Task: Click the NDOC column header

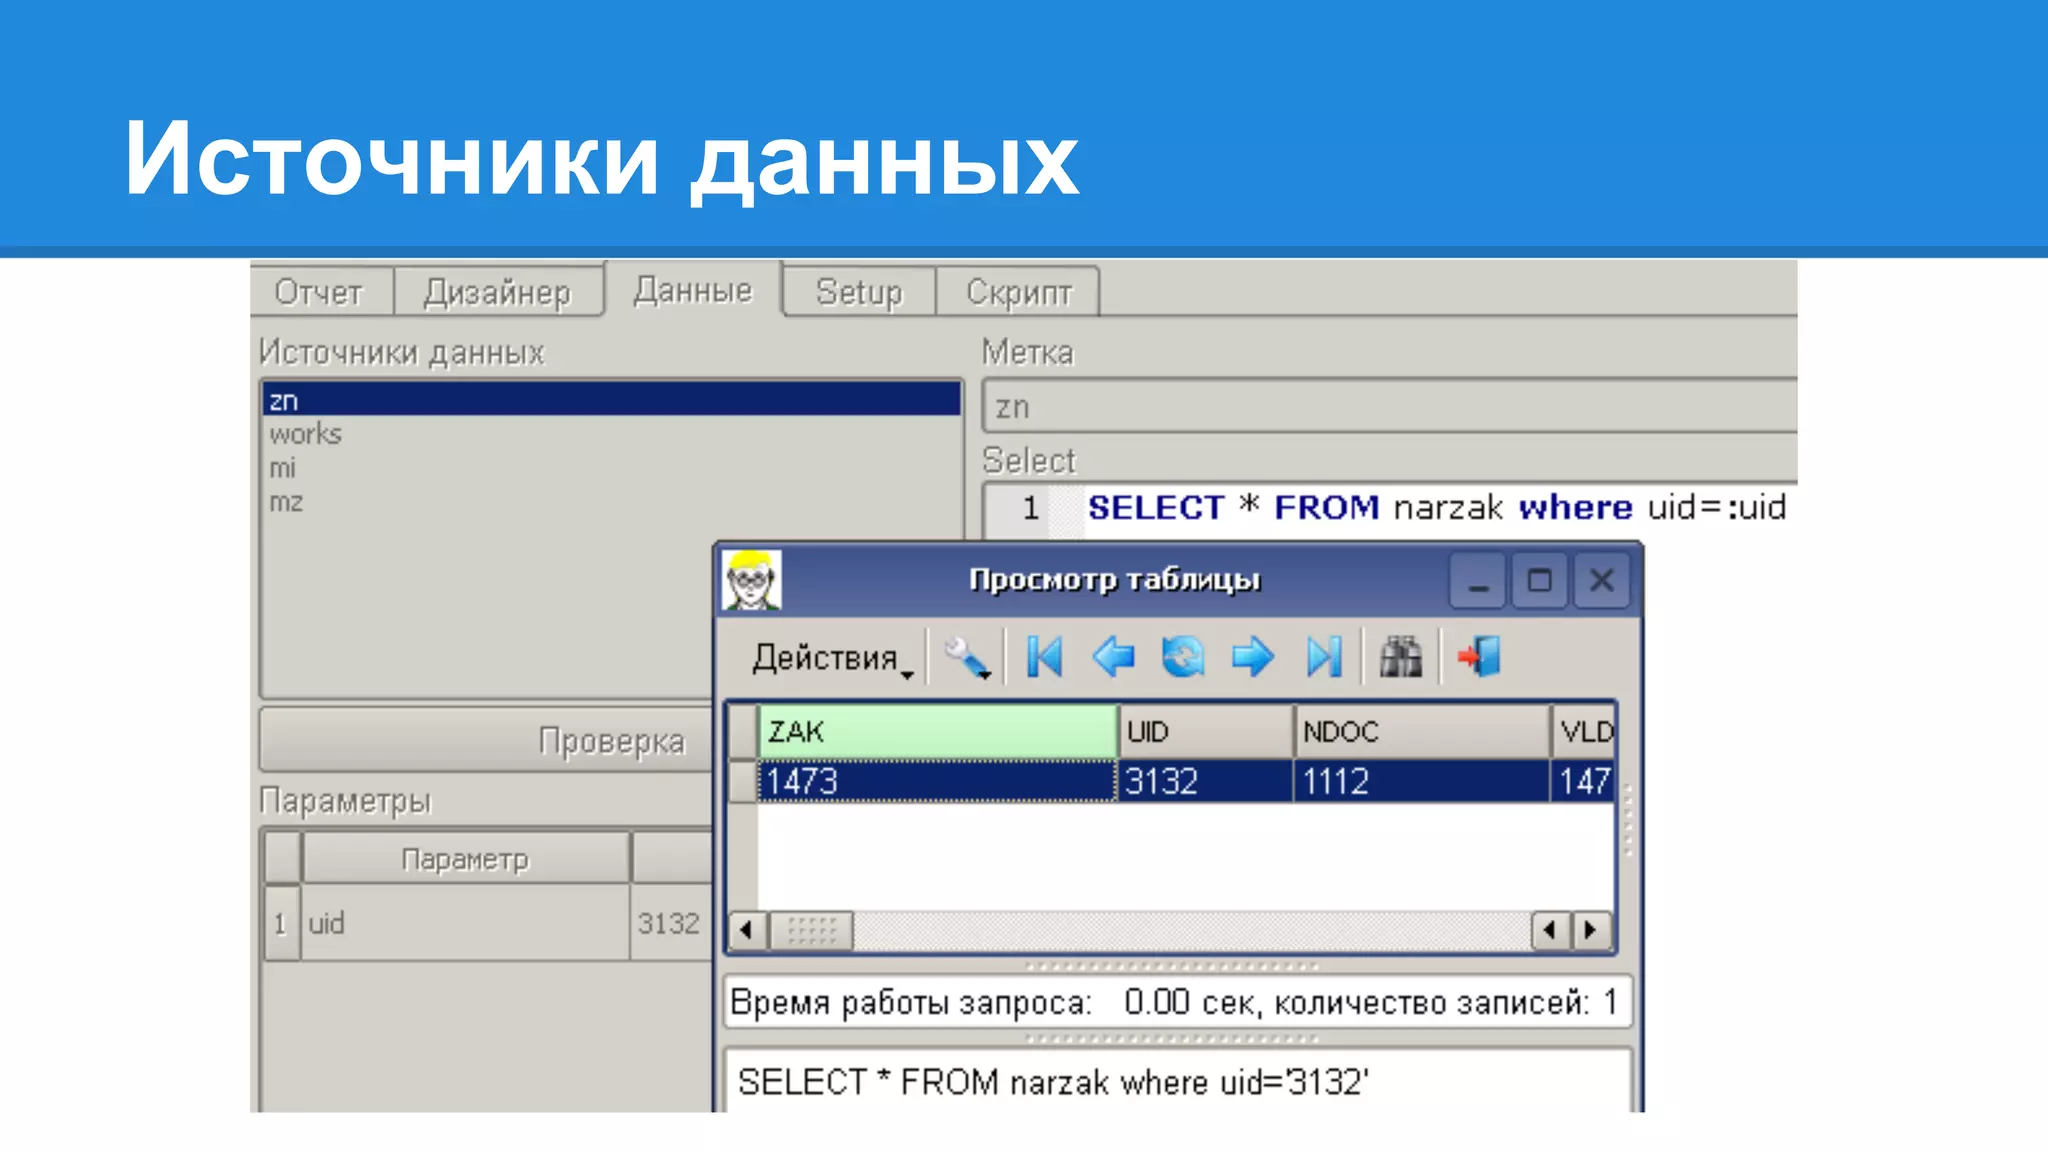Action: coord(1420,732)
